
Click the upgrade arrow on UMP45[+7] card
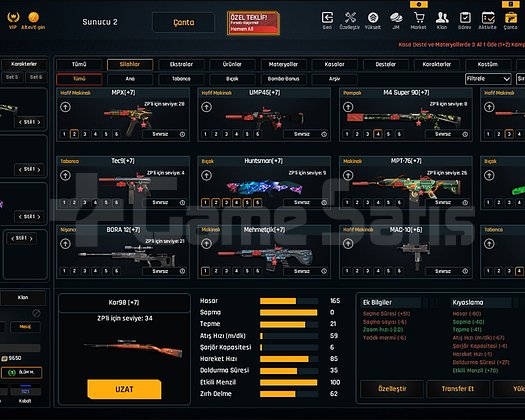pyautogui.click(x=207, y=107)
